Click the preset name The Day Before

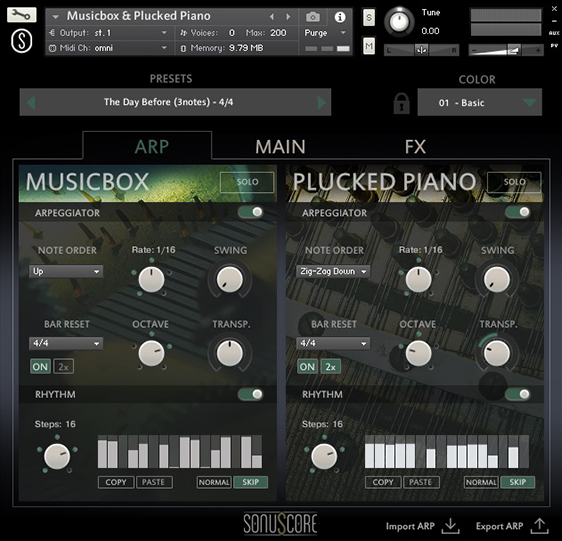(x=168, y=102)
